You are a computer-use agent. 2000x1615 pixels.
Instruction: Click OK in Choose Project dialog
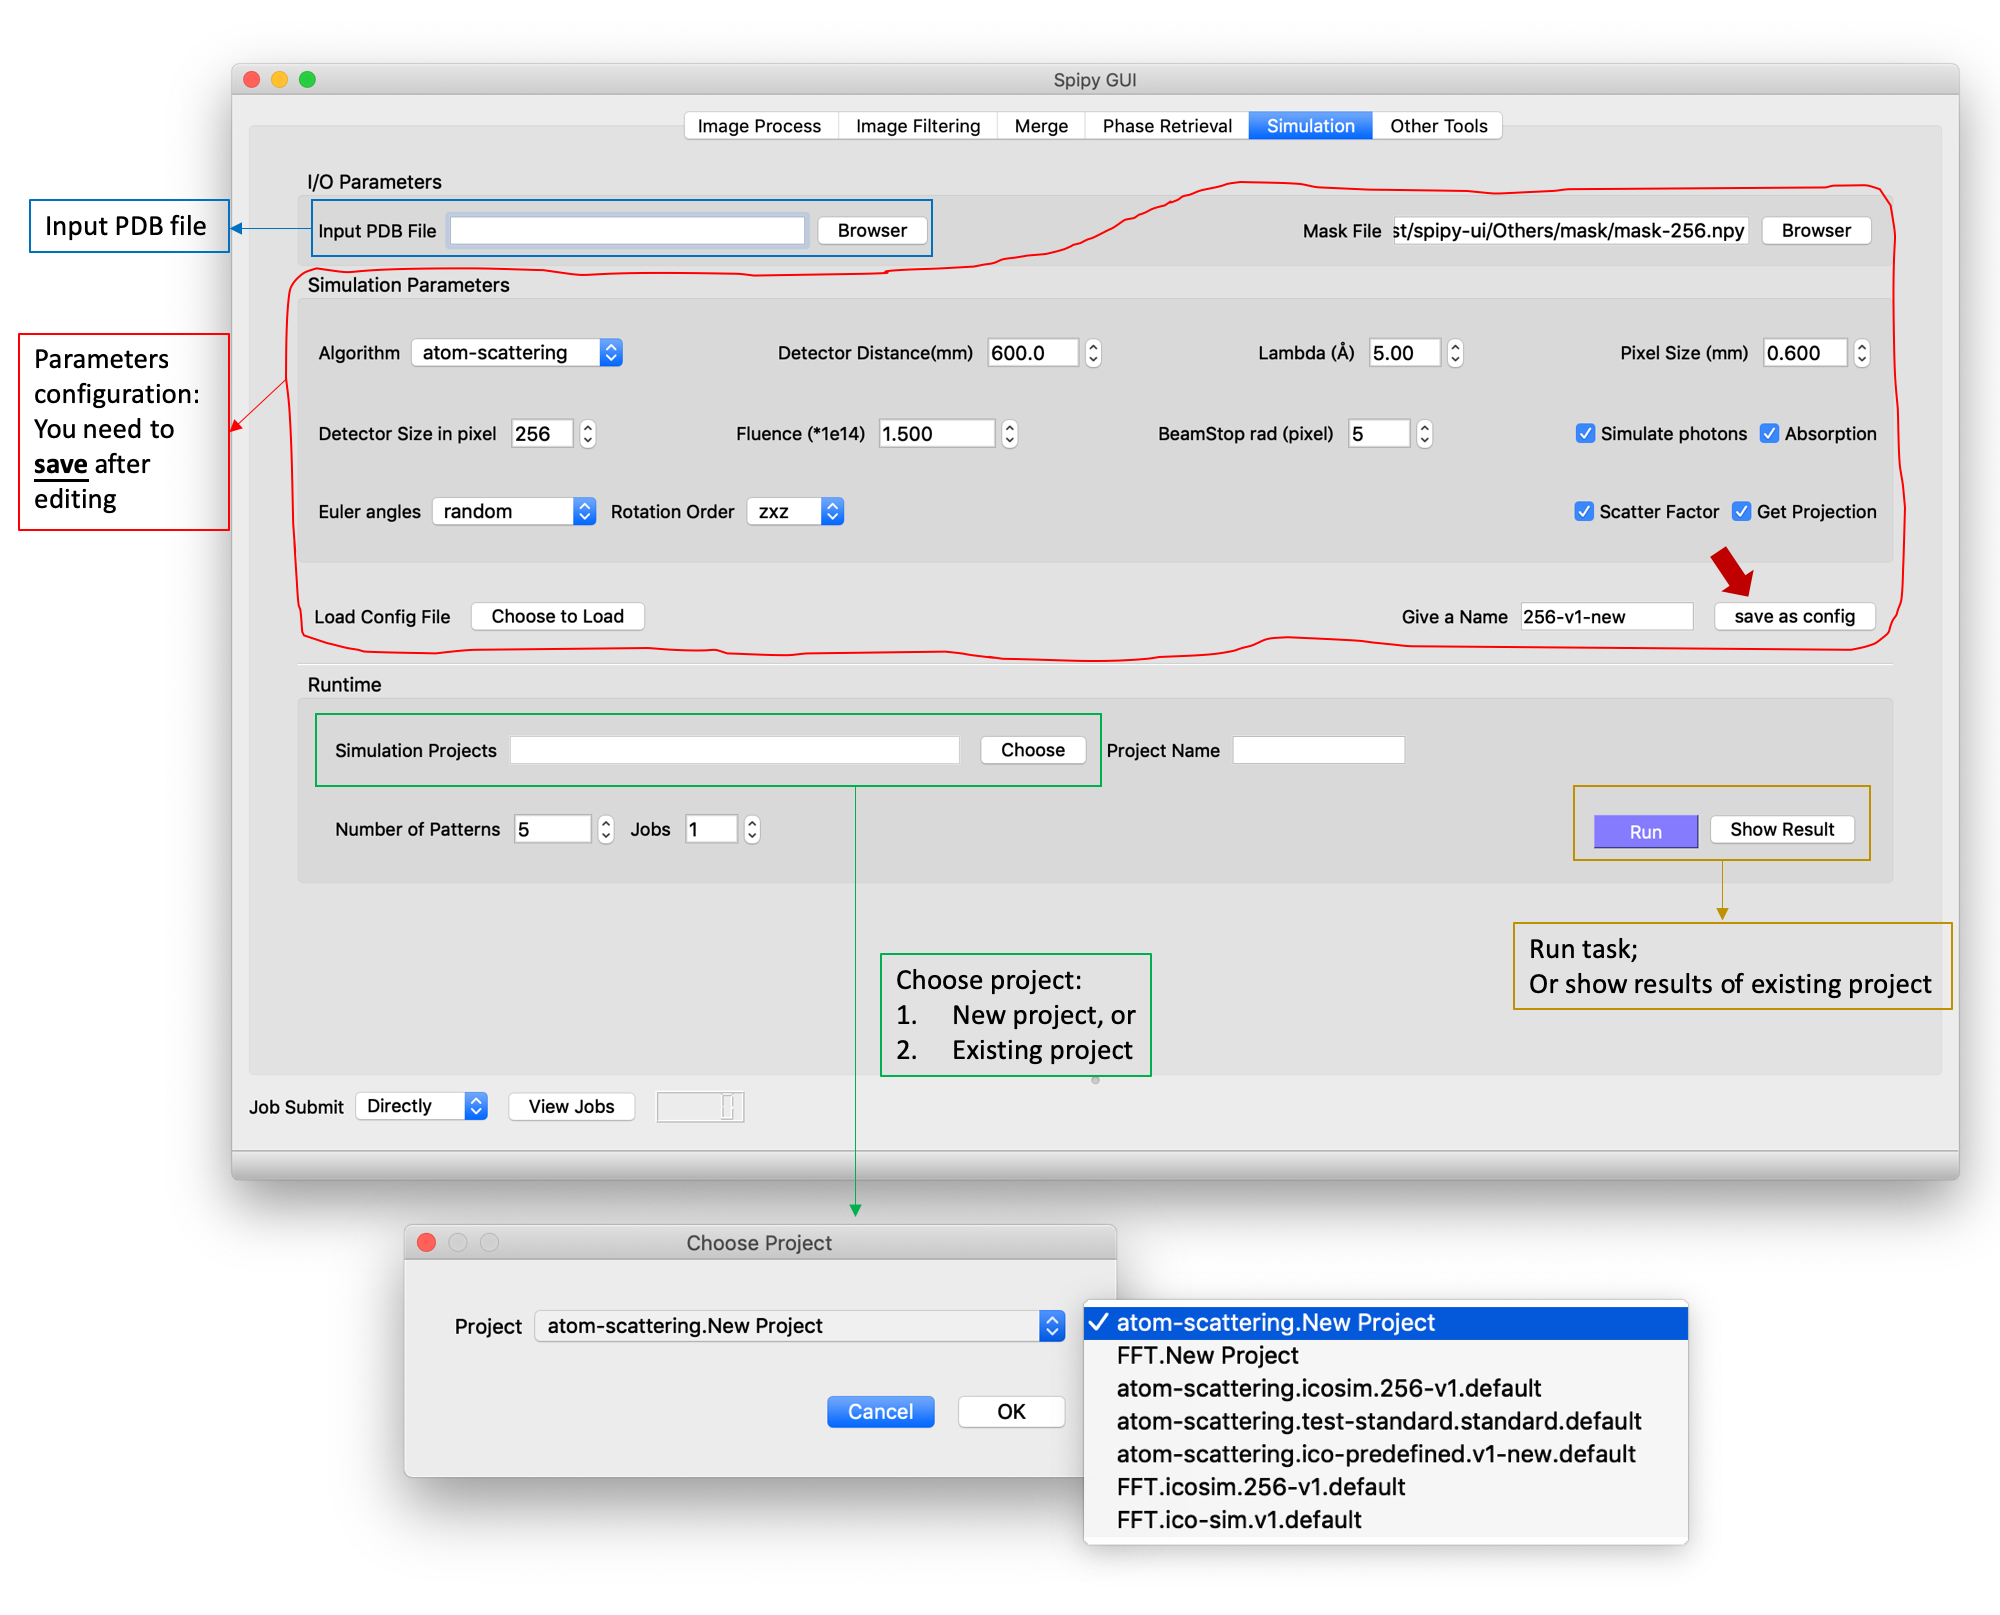pyautogui.click(x=1011, y=1411)
